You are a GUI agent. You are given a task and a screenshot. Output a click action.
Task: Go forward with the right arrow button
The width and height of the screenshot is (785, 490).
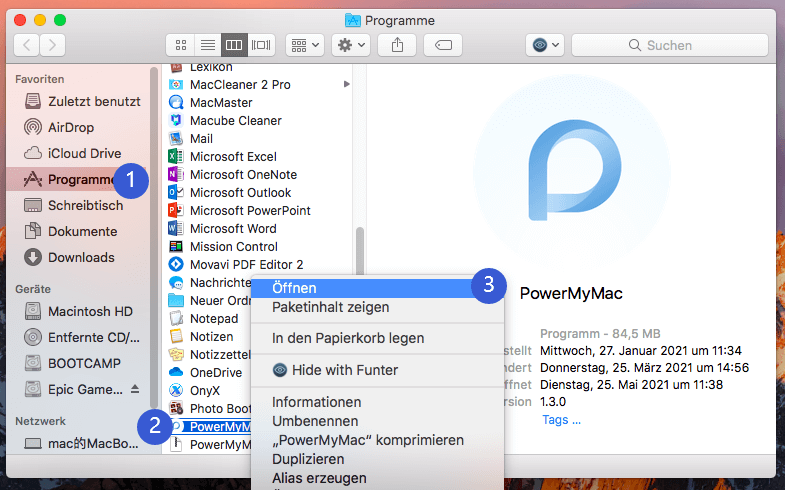[53, 46]
